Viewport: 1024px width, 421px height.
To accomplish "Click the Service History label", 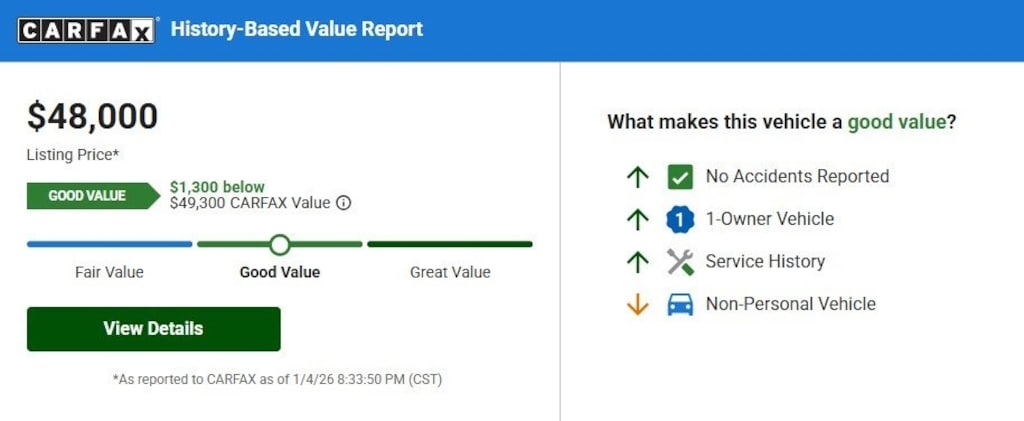I will click(765, 262).
